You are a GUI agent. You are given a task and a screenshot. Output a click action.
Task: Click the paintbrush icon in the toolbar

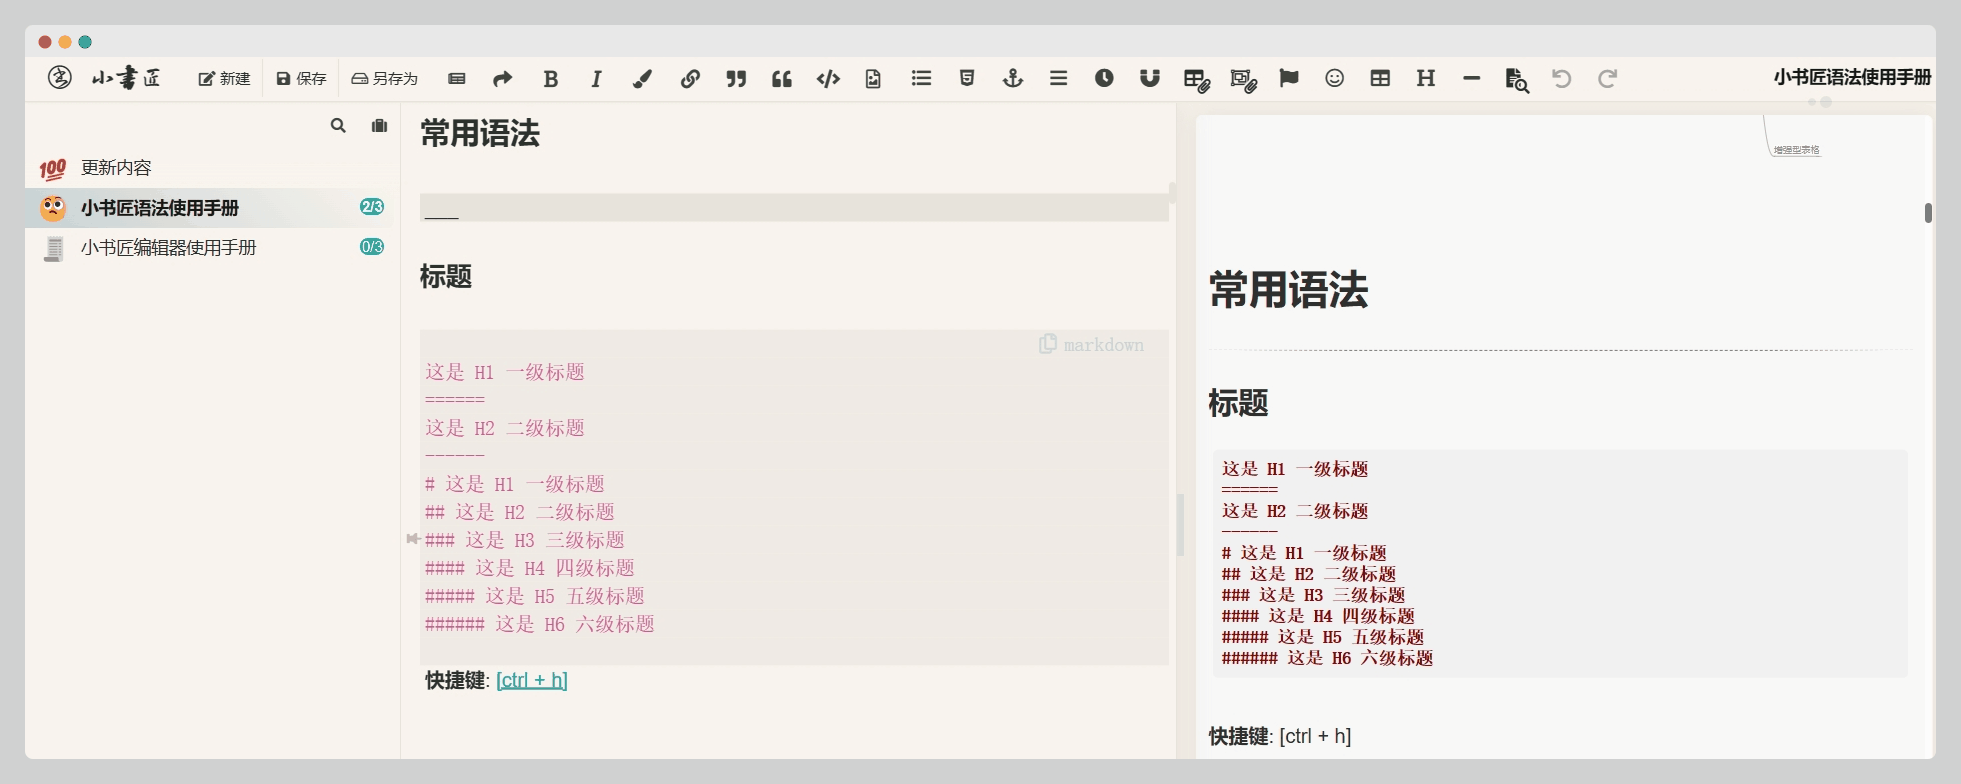click(x=642, y=79)
